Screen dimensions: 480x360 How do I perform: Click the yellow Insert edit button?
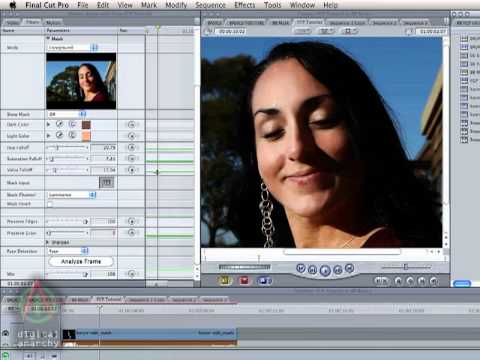pos(225,281)
